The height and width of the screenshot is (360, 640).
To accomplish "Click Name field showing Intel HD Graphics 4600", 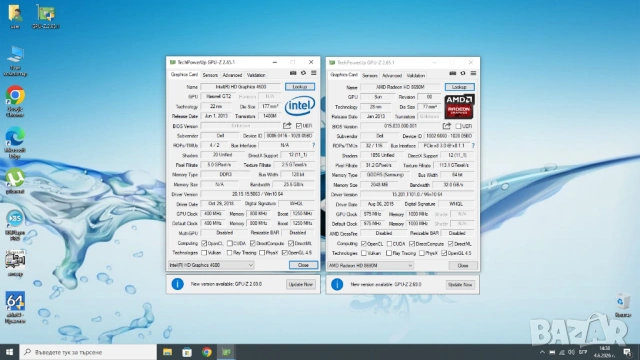I will [241, 87].
